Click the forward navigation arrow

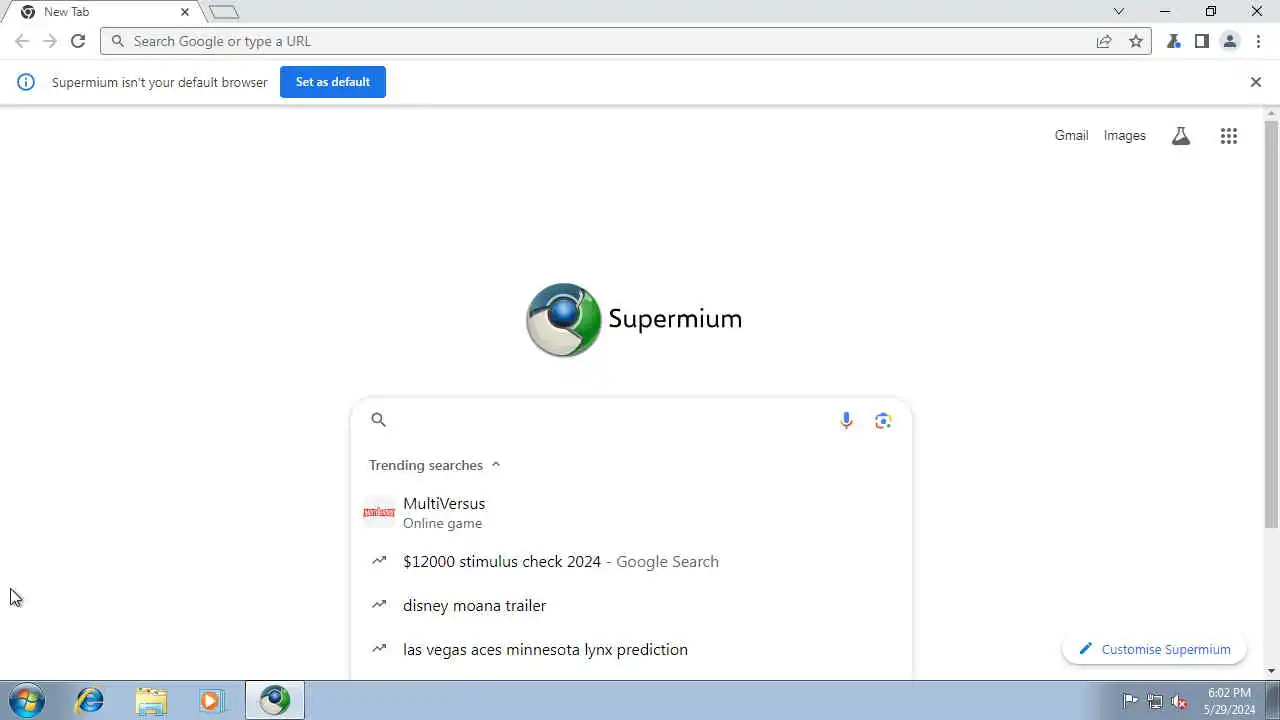tap(50, 41)
